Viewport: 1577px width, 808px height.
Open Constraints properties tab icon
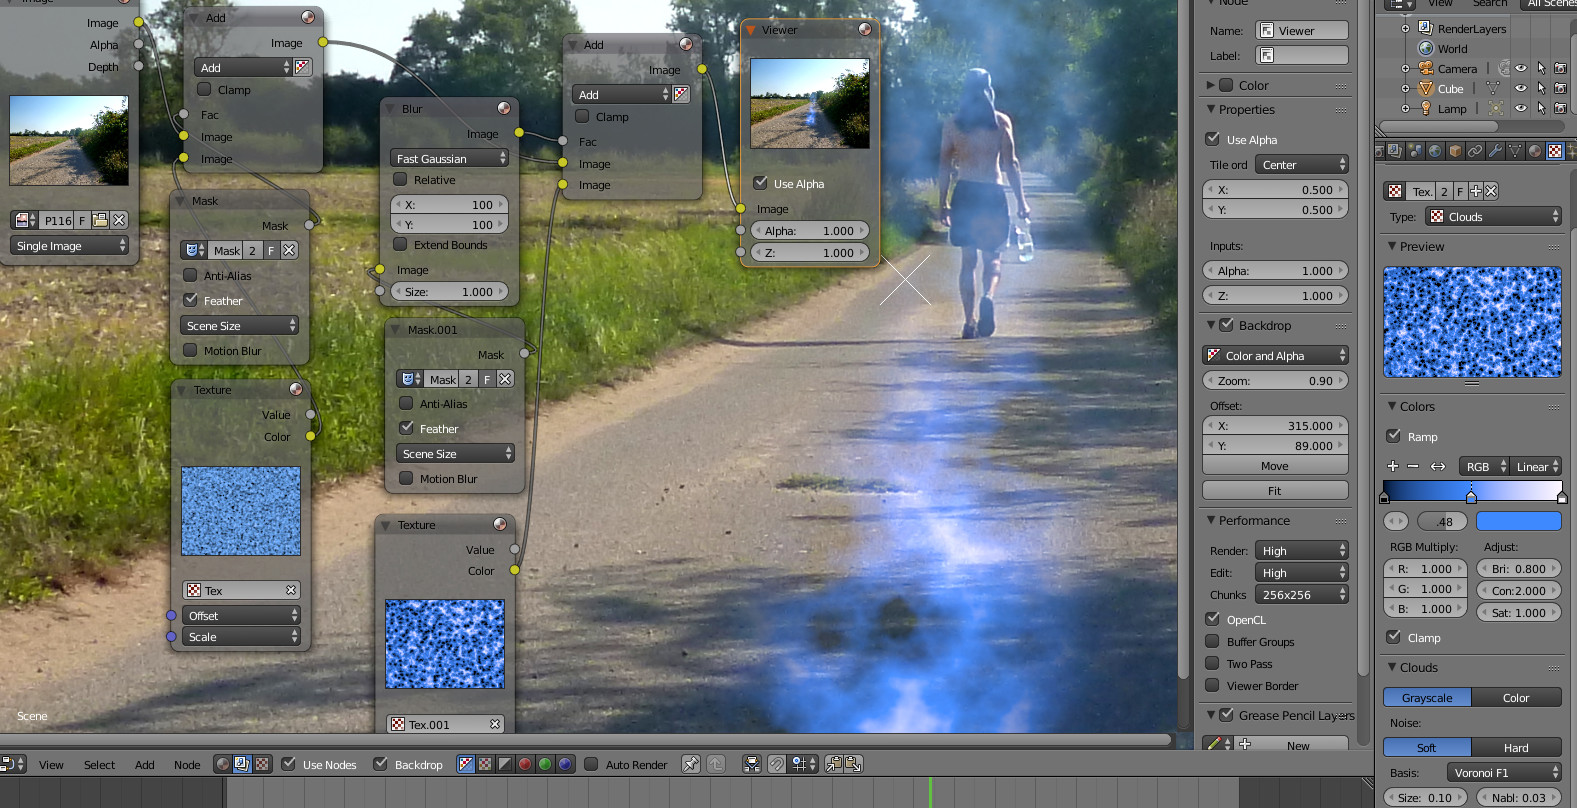tap(1475, 151)
